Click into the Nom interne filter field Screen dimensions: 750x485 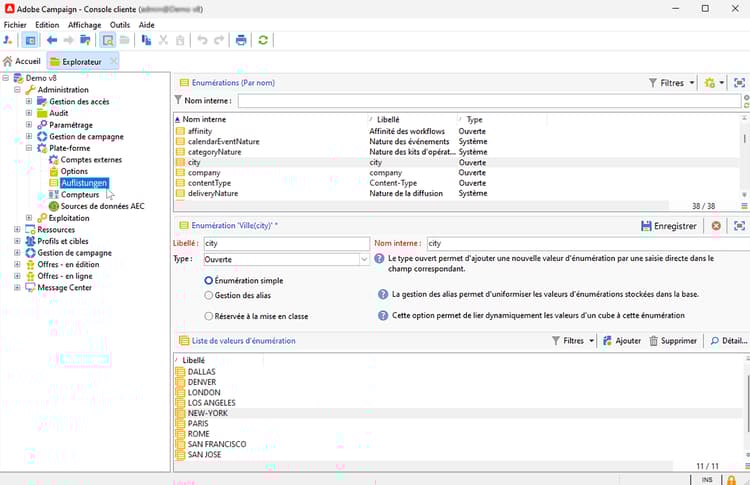point(490,100)
